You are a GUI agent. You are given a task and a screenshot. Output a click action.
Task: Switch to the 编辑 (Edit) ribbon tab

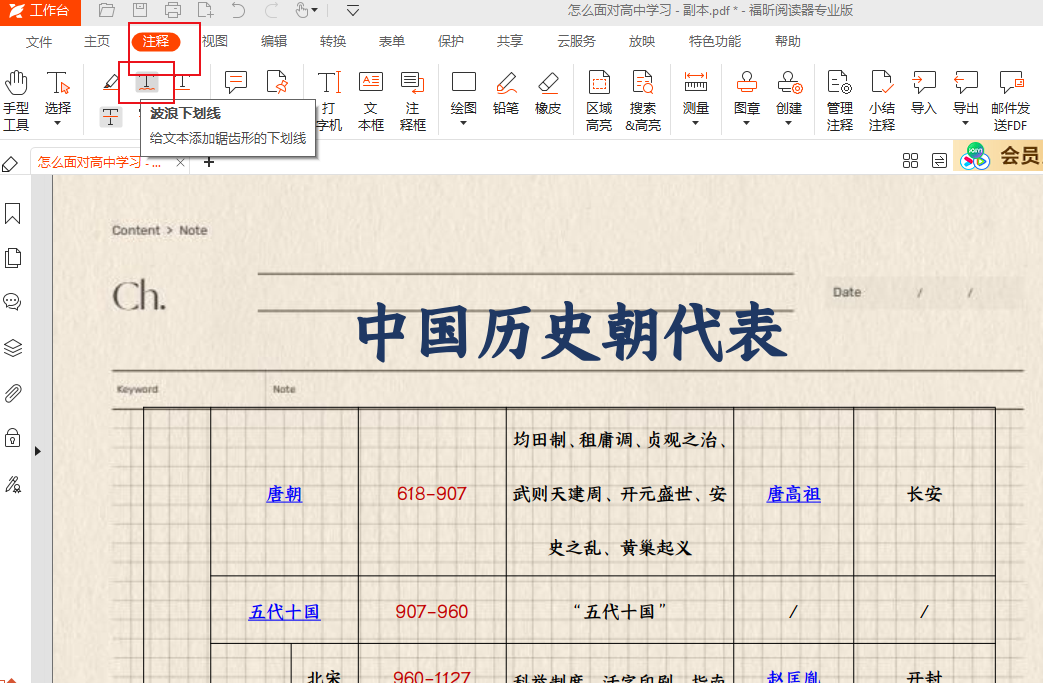point(274,41)
